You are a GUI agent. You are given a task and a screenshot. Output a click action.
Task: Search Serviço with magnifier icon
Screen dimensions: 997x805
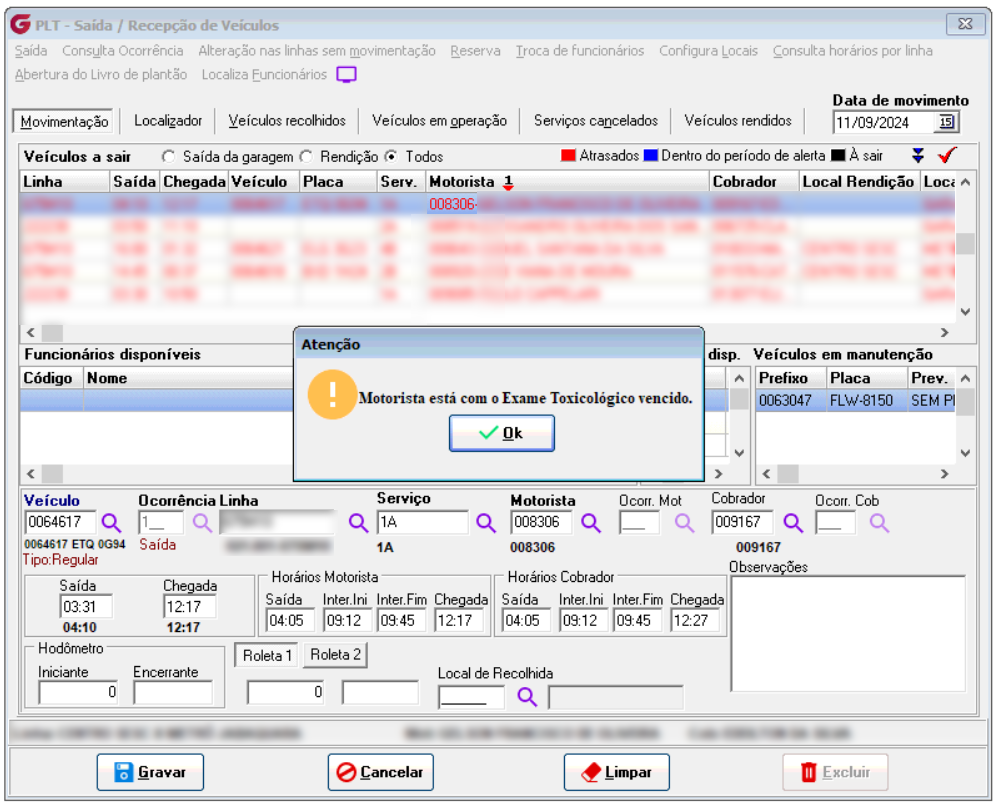tap(486, 523)
